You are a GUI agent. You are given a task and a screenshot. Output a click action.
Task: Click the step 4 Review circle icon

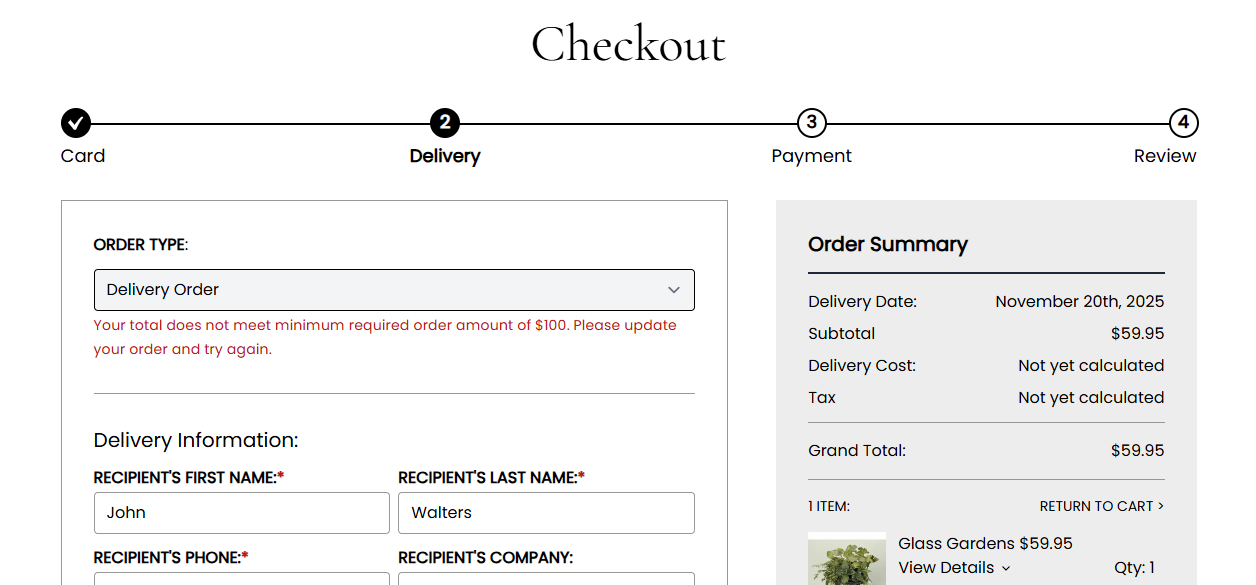pos(1183,124)
